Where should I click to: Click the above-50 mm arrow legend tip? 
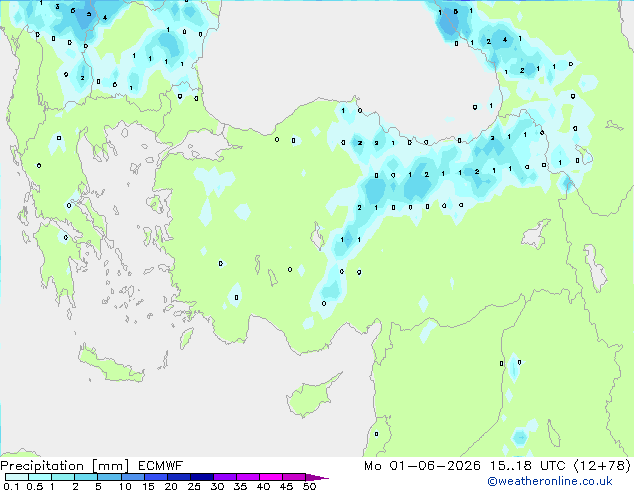pyautogui.click(x=317, y=477)
